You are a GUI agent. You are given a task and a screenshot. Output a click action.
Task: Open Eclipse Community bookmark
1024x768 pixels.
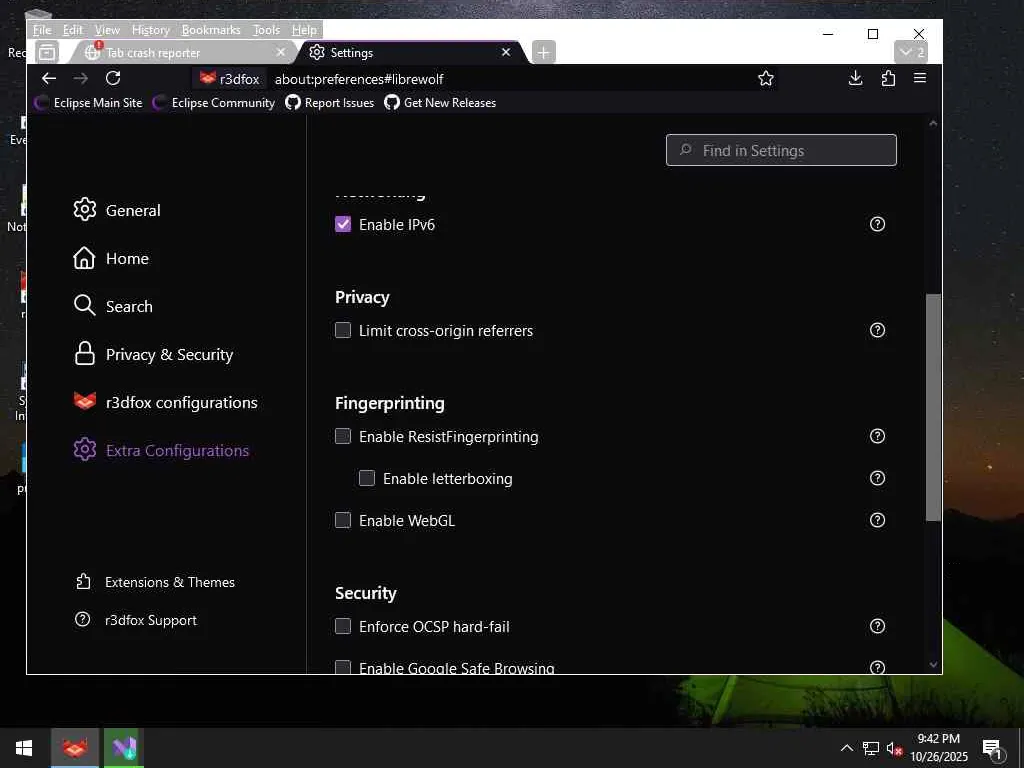pos(214,103)
